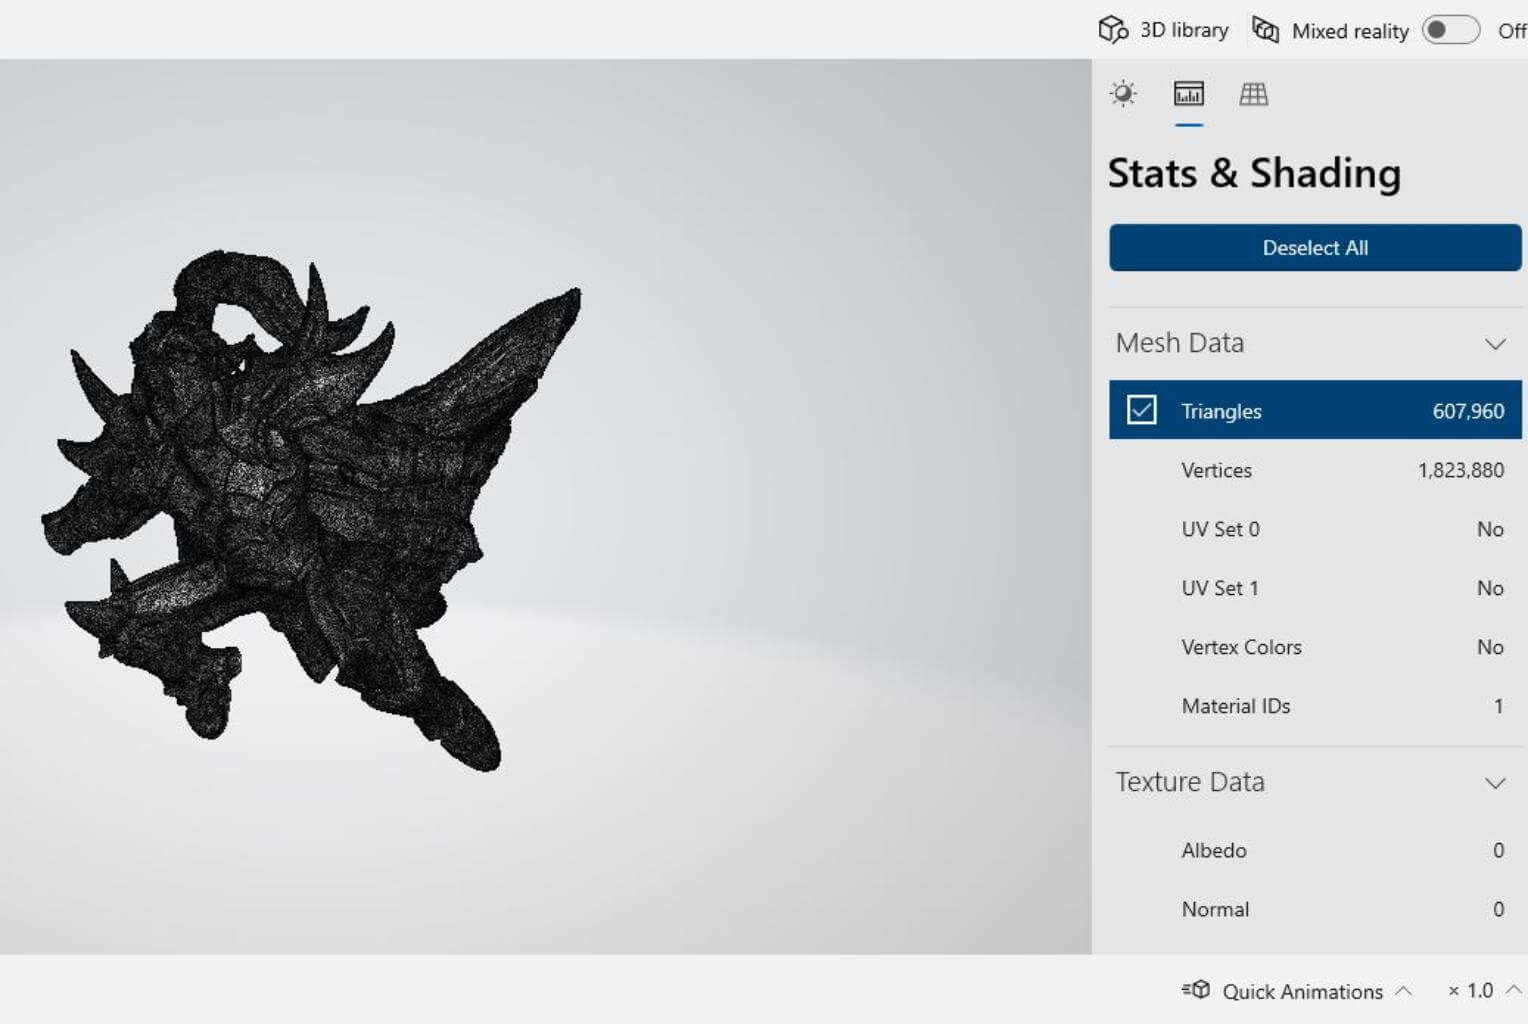Collapse the Mesh Data section
The width and height of the screenshot is (1528, 1024).
coord(1494,344)
